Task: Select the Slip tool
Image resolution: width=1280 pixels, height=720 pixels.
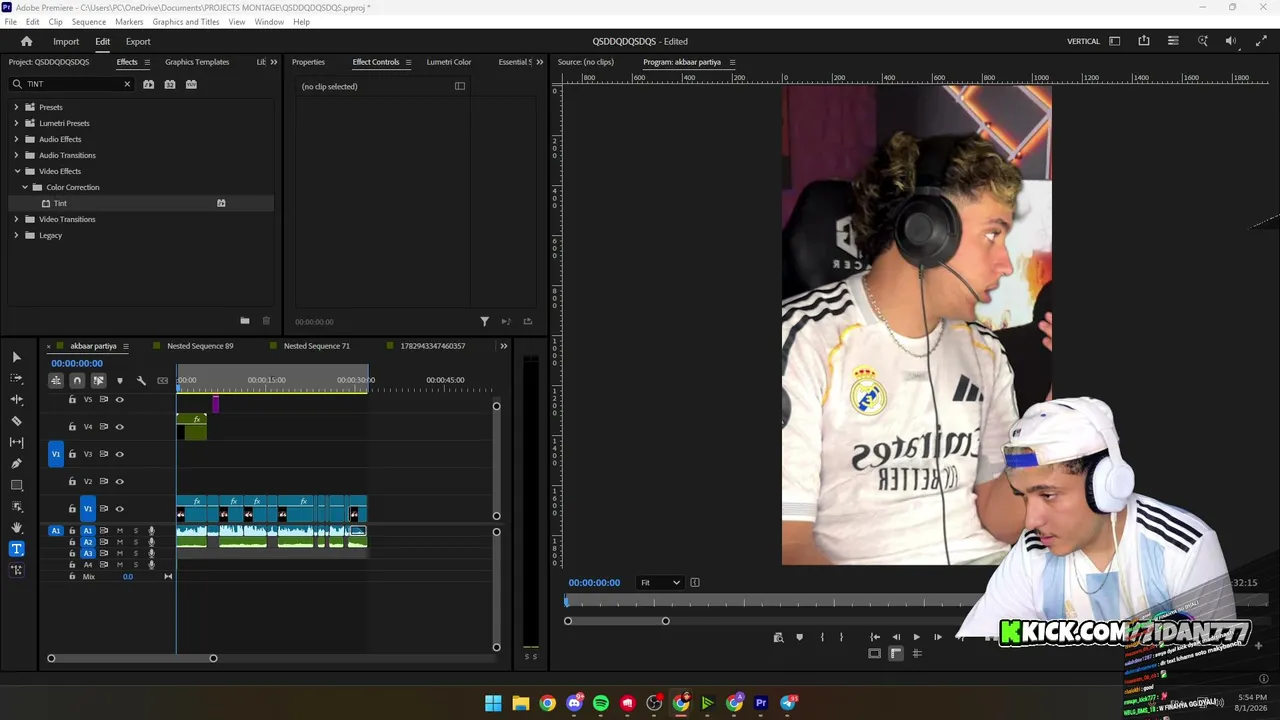Action: (16, 442)
